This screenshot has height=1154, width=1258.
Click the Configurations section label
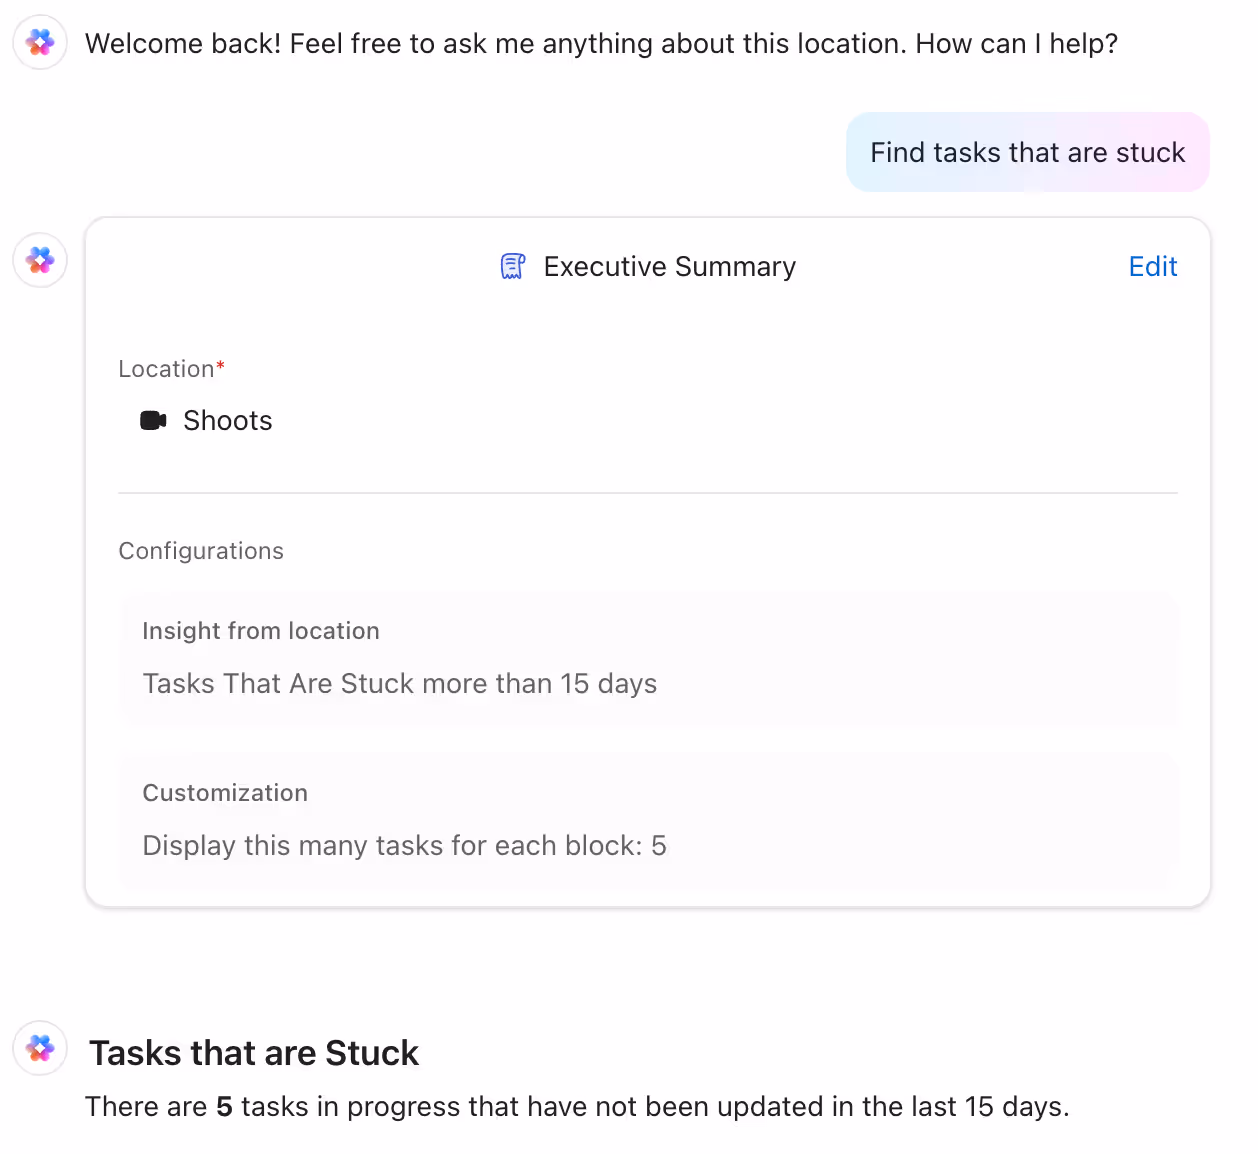201,551
